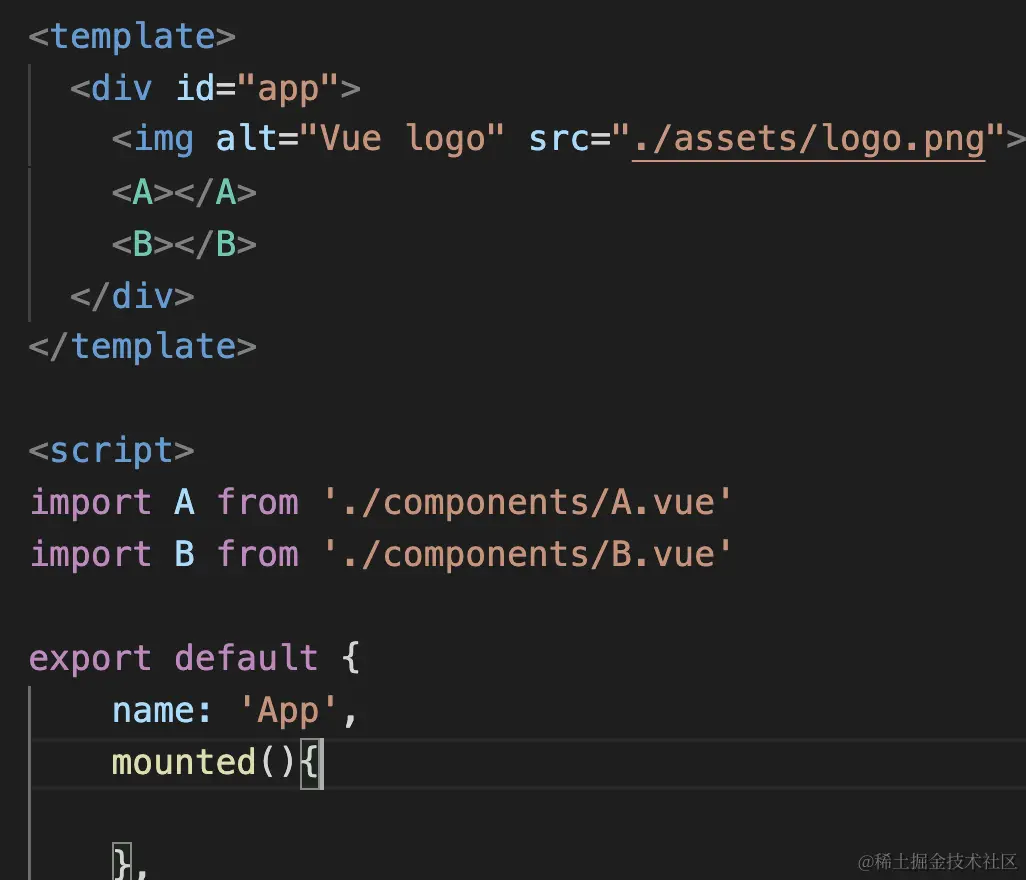The width and height of the screenshot is (1026, 880).
Task: Click the highlighted opening brace after mounted()
Action: click(311, 764)
